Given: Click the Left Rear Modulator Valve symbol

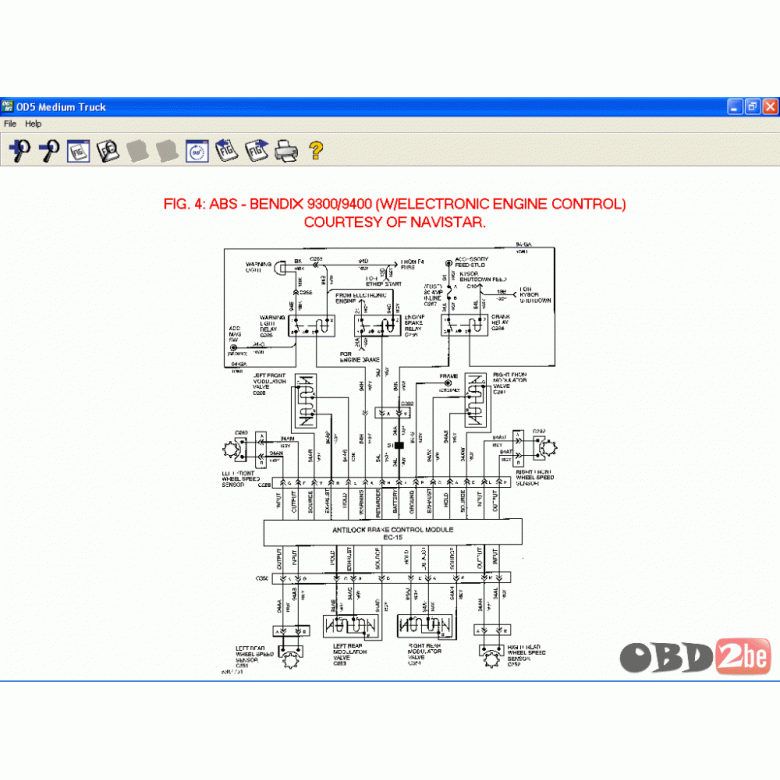Looking at the screenshot, I should tap(351, 626).
